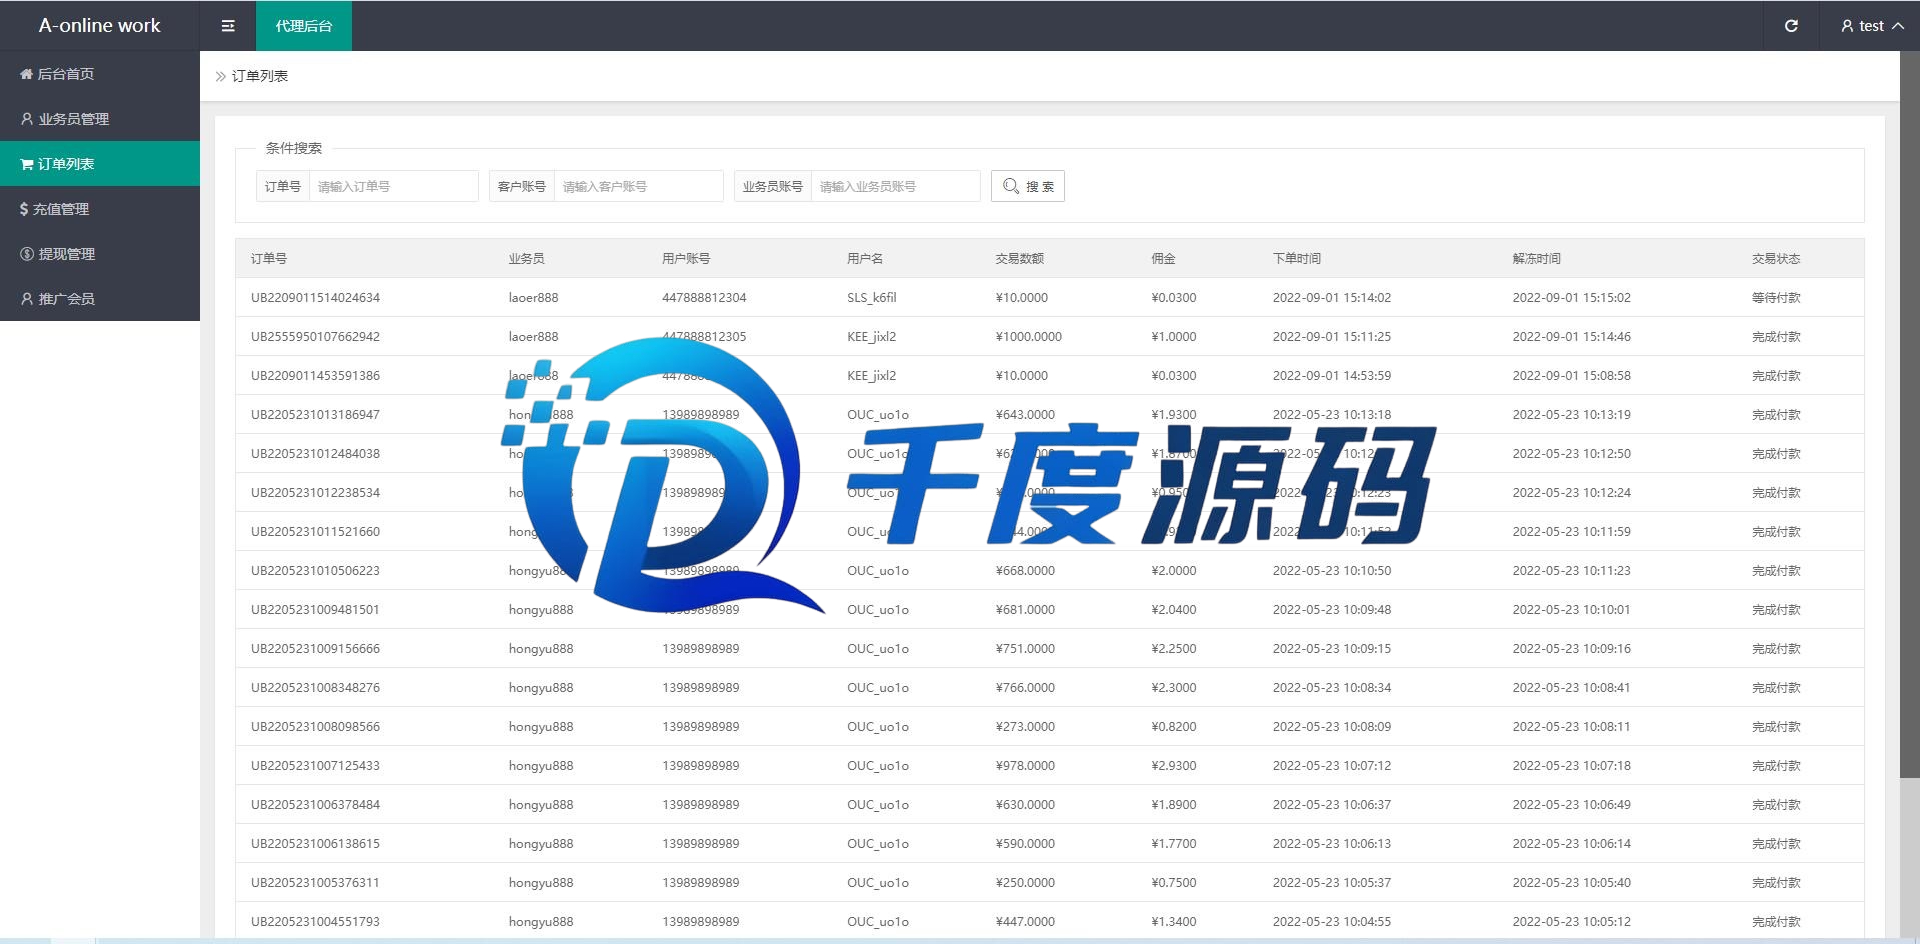The width and height of the screenshot is (1920, 944).
Task: Click the coin icon beside 提现管理
Action: point(27,254)
